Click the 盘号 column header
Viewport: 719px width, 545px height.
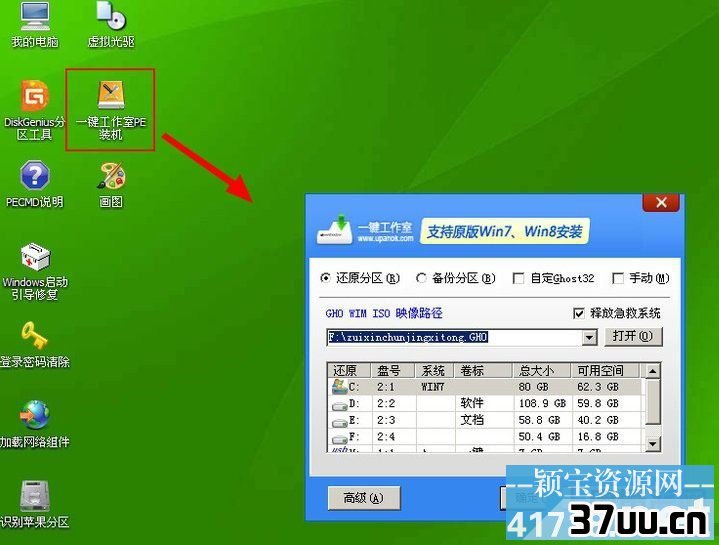395,370
